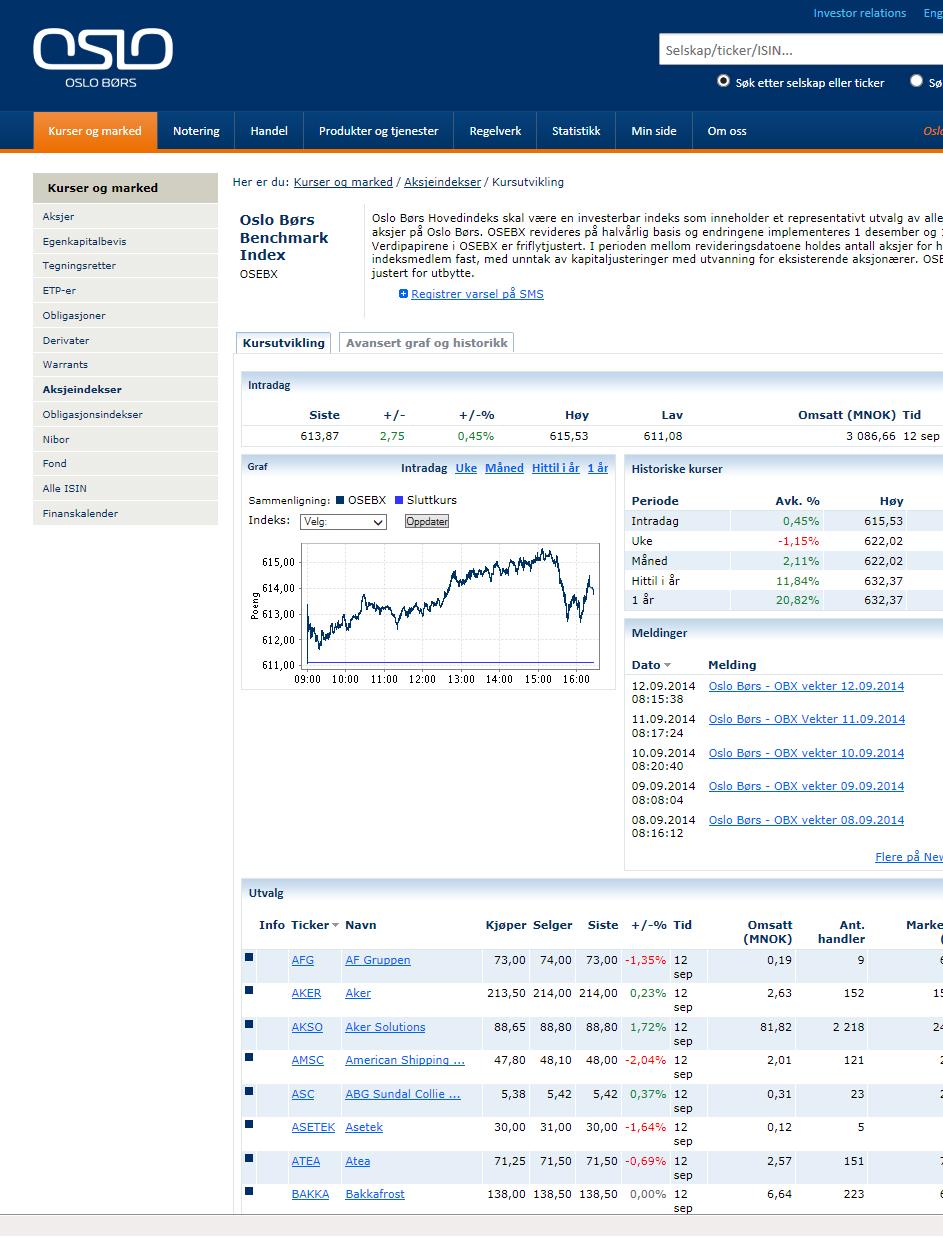The width and height of the screenshot is (943, 1237).
Task: Click the info square icon for BAKKA
Action: pyautogui.click(x=249, y=1191)
